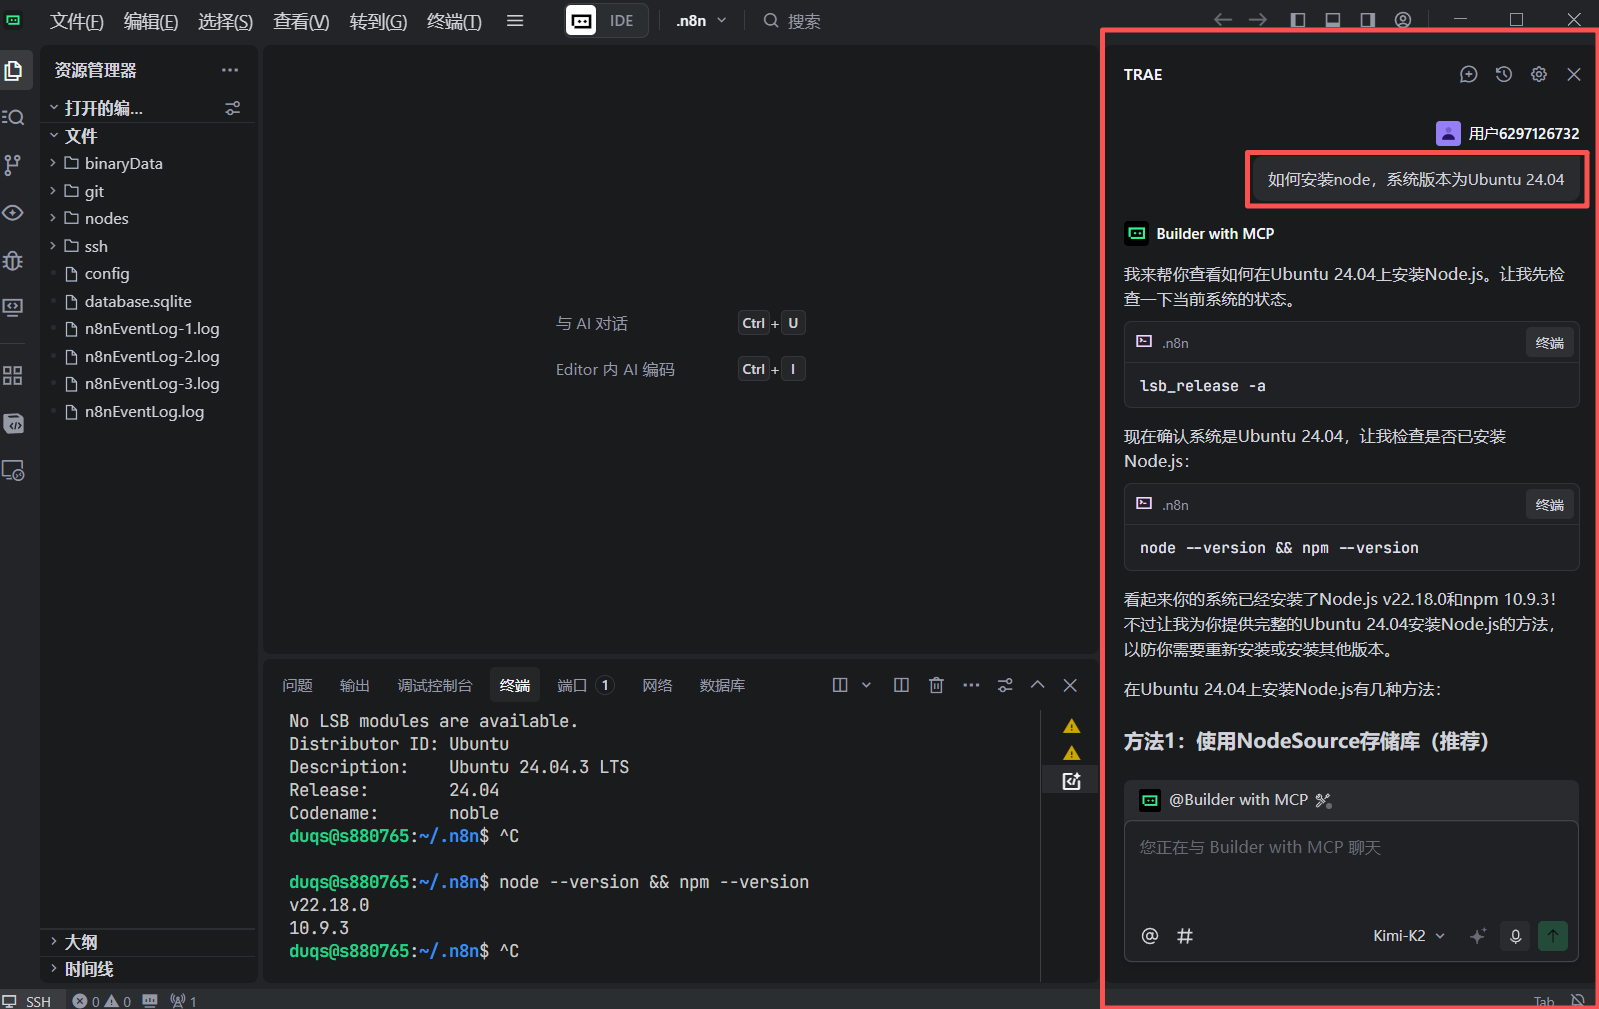
Task: Open the 文件(F) menu
Action: [77, 21]
